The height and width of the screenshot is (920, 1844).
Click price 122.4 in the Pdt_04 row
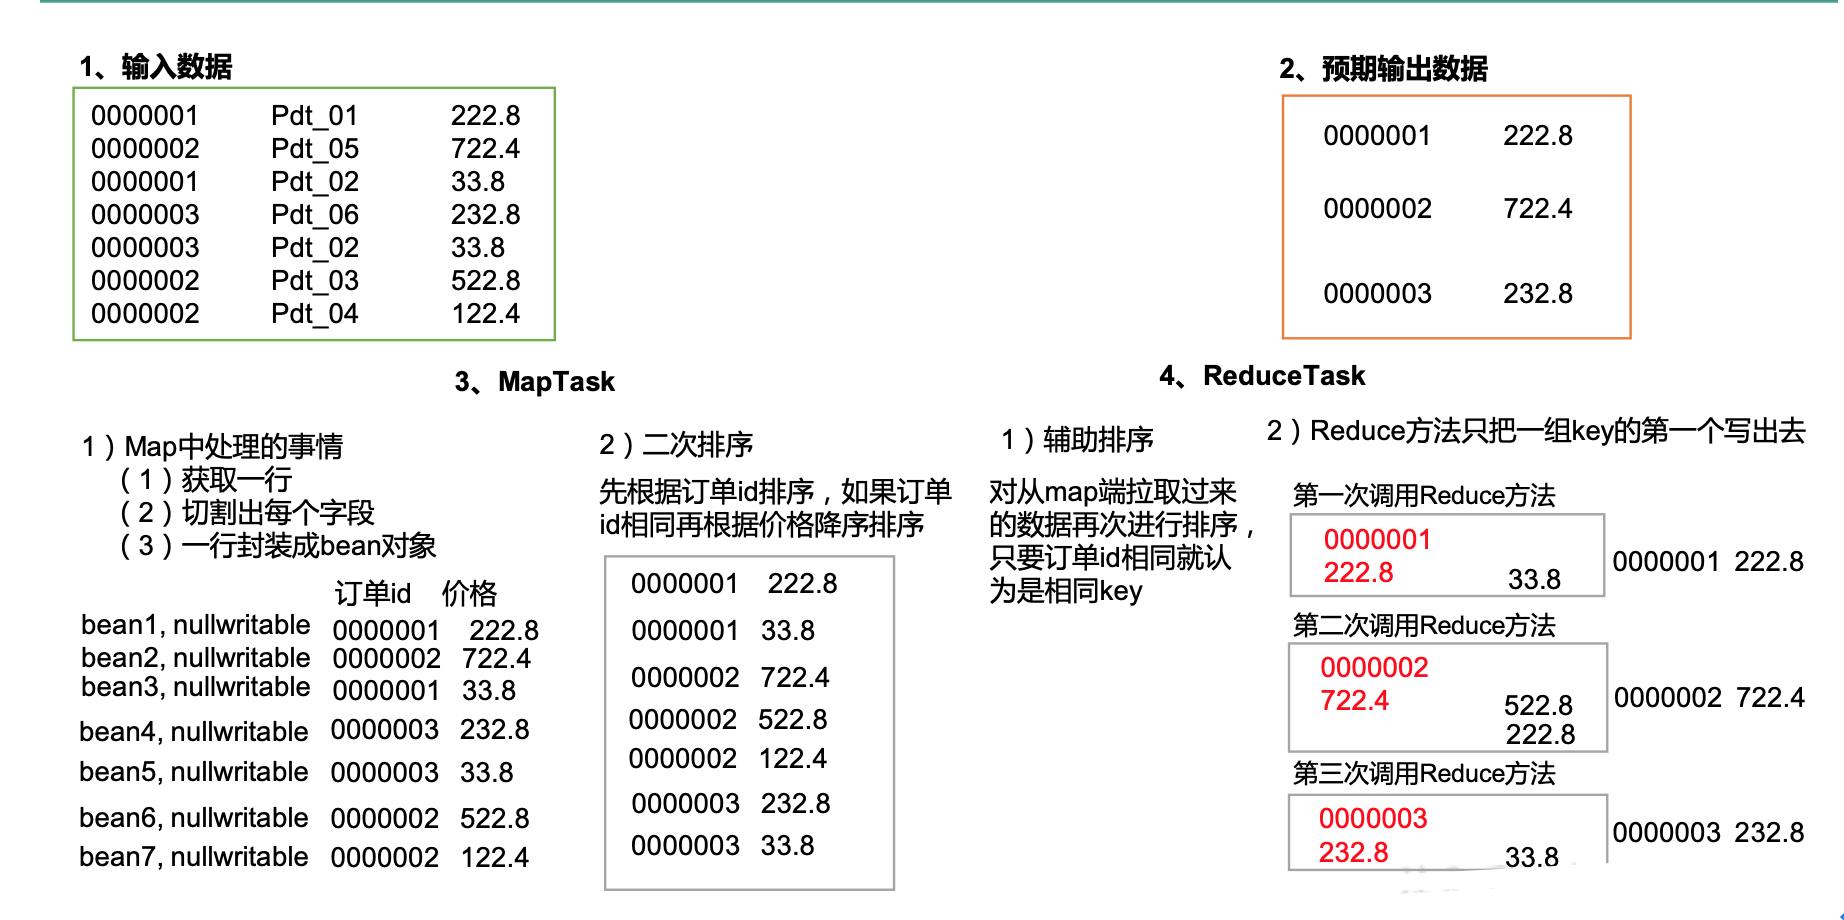(x=485, y=314)
